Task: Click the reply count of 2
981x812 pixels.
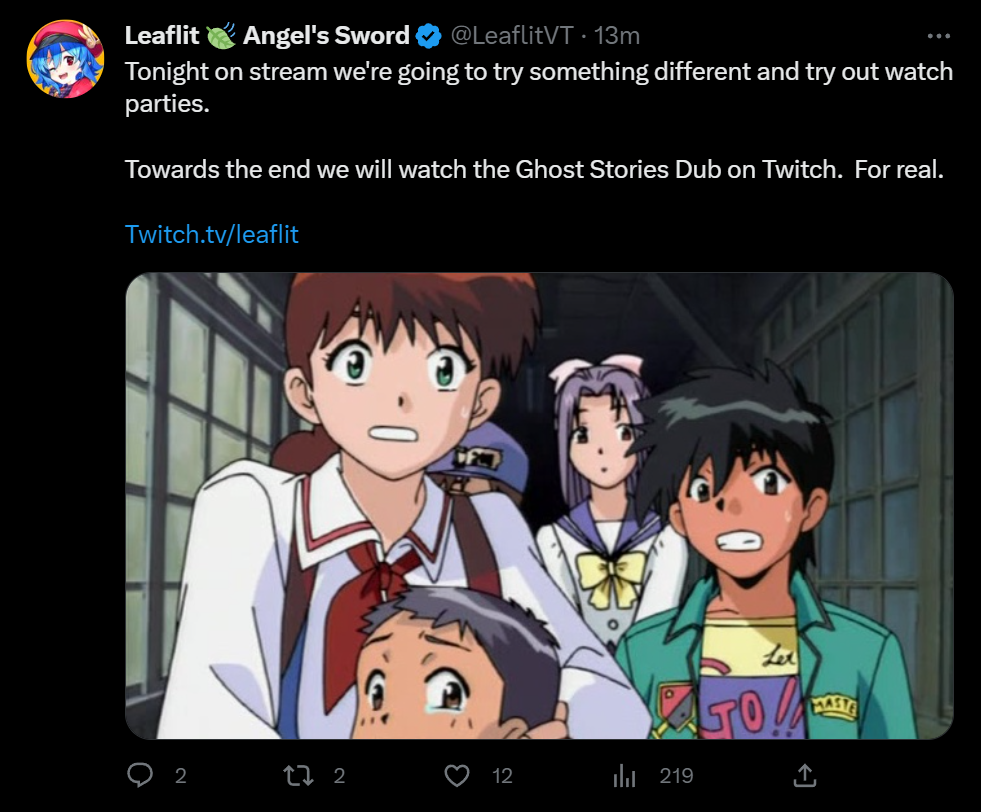Action: pos(181,776)
